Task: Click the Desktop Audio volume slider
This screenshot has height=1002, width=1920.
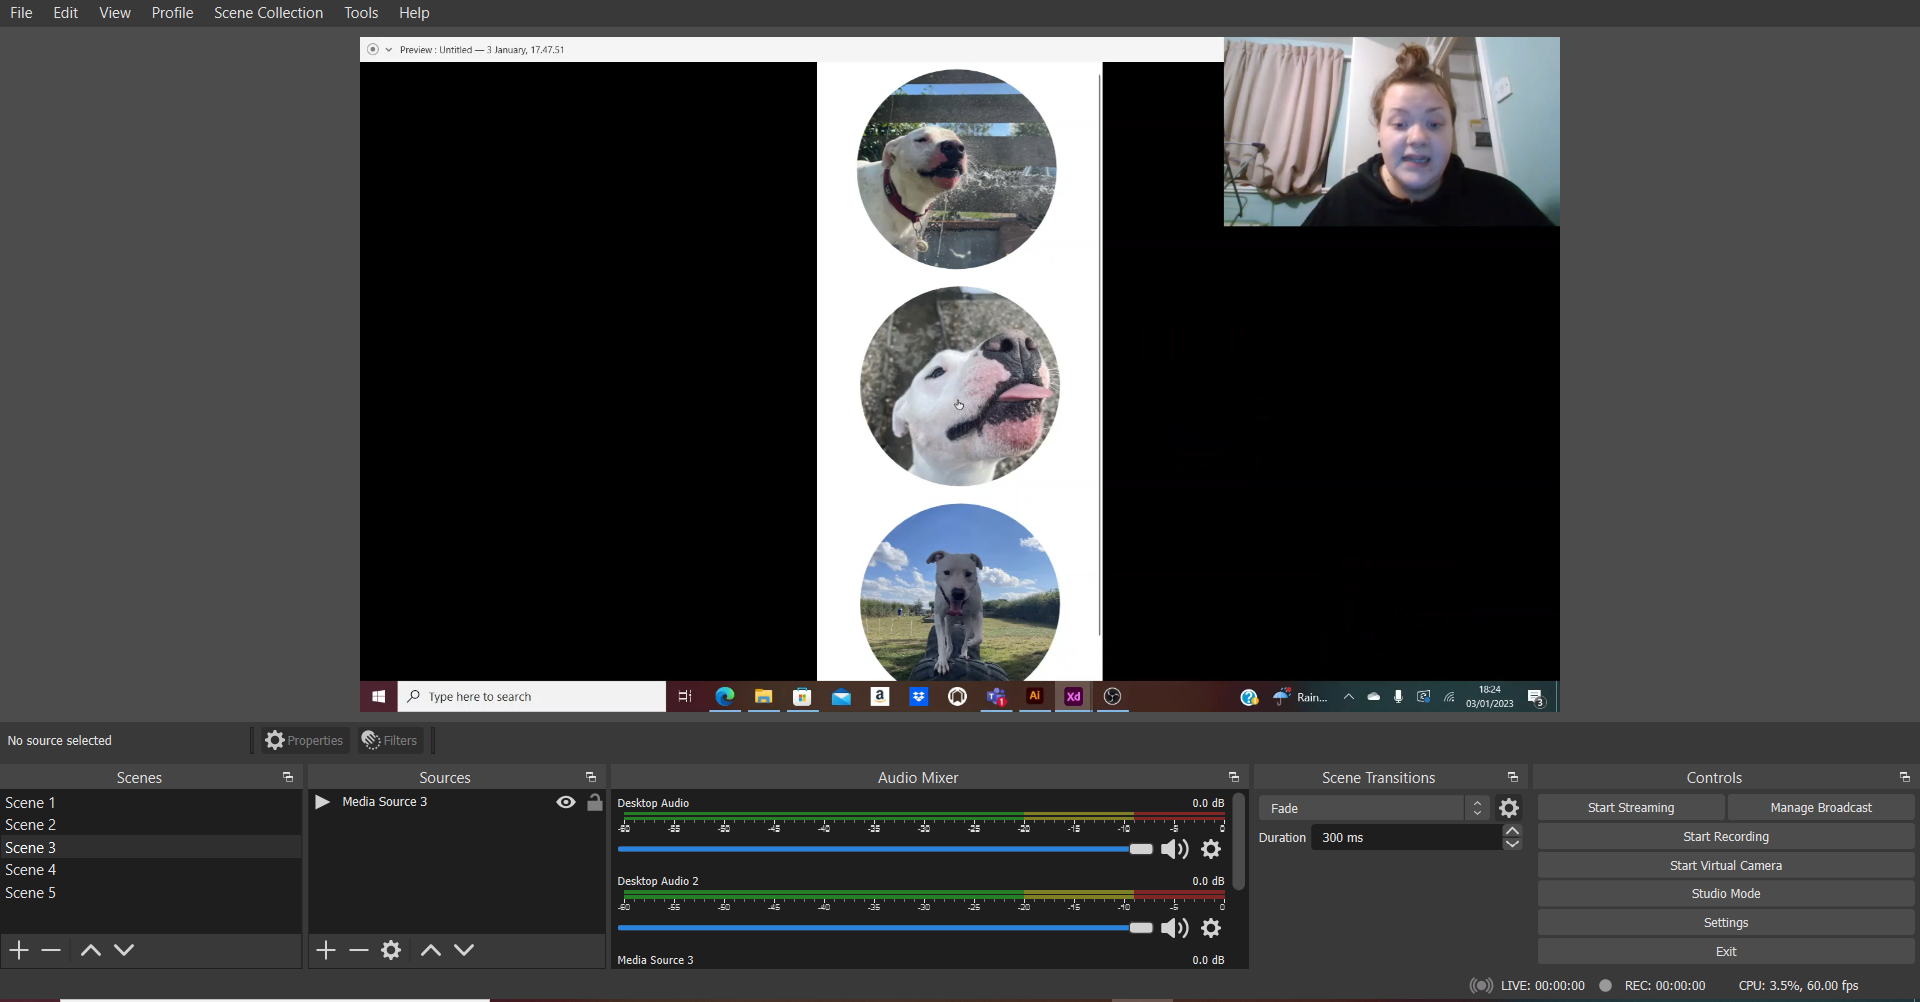Action: point(880,849)
